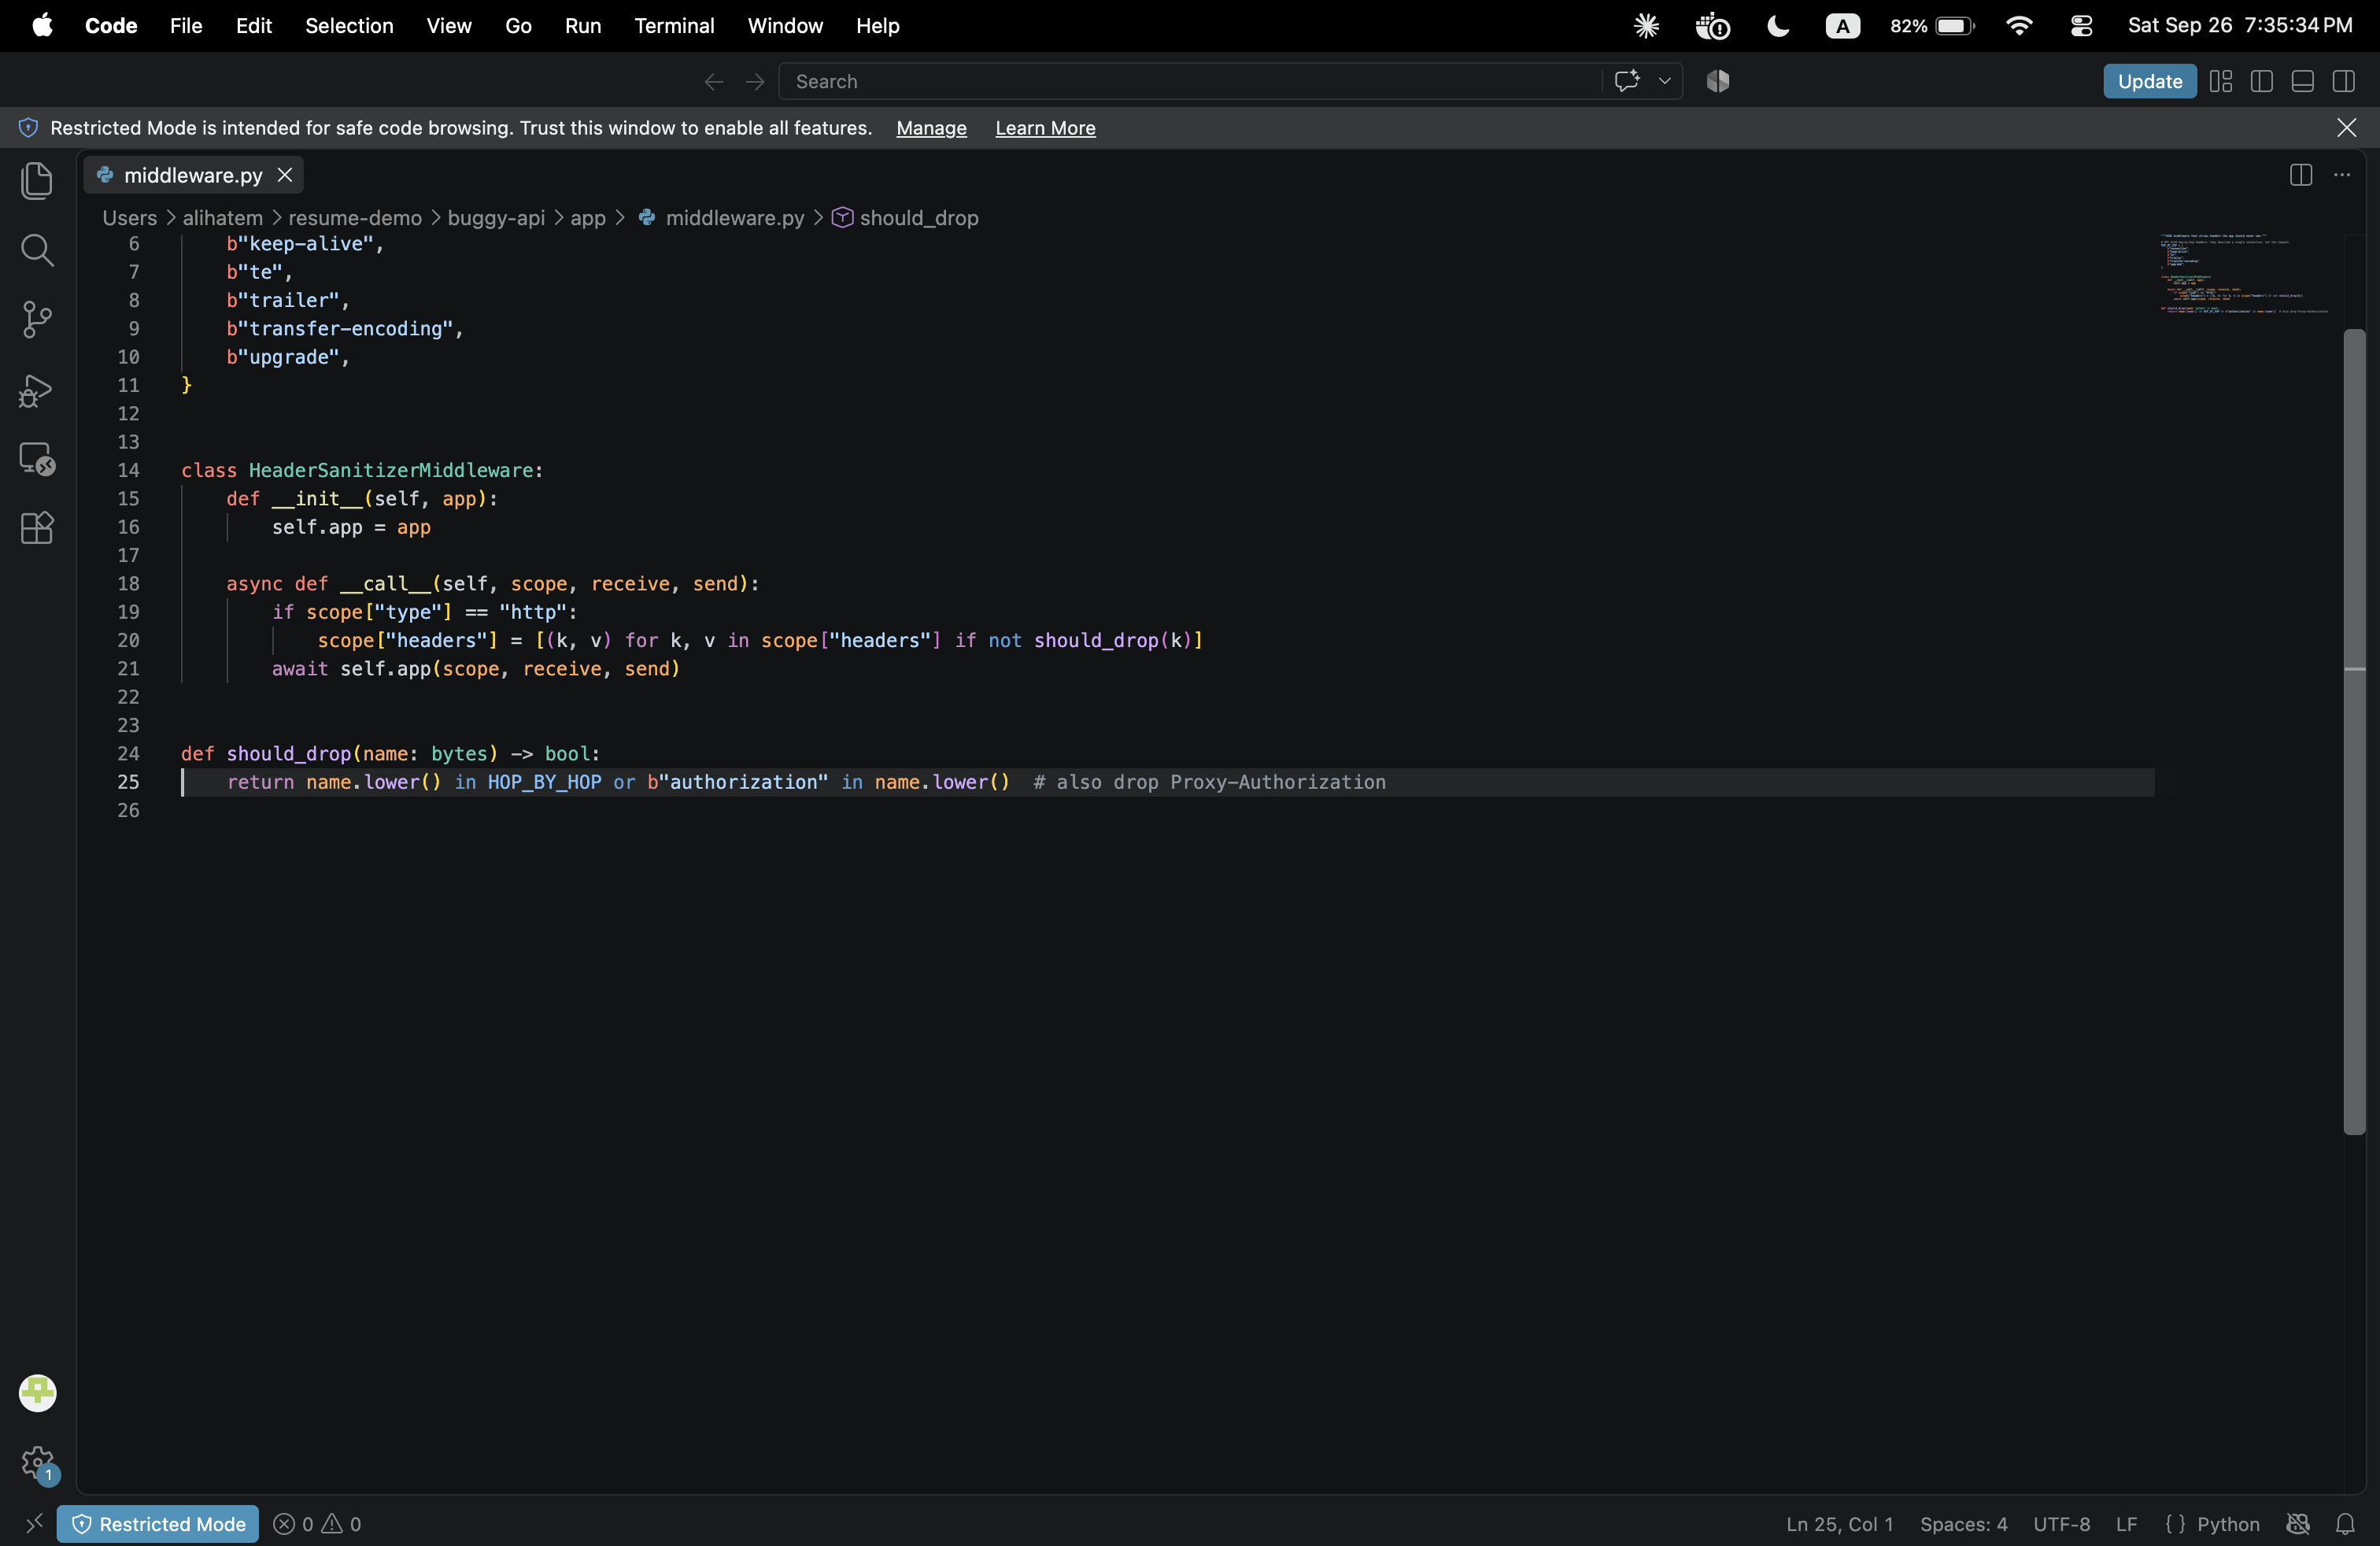Open the Terminal menu

pos(674,26)
